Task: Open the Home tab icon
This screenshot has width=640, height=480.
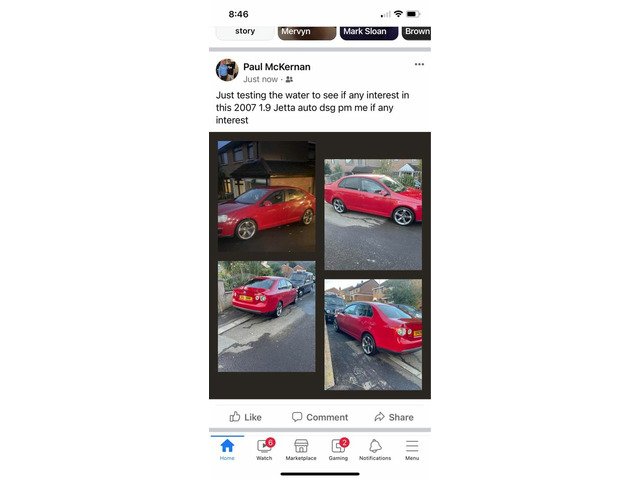Action: click(x=227, y=446)
